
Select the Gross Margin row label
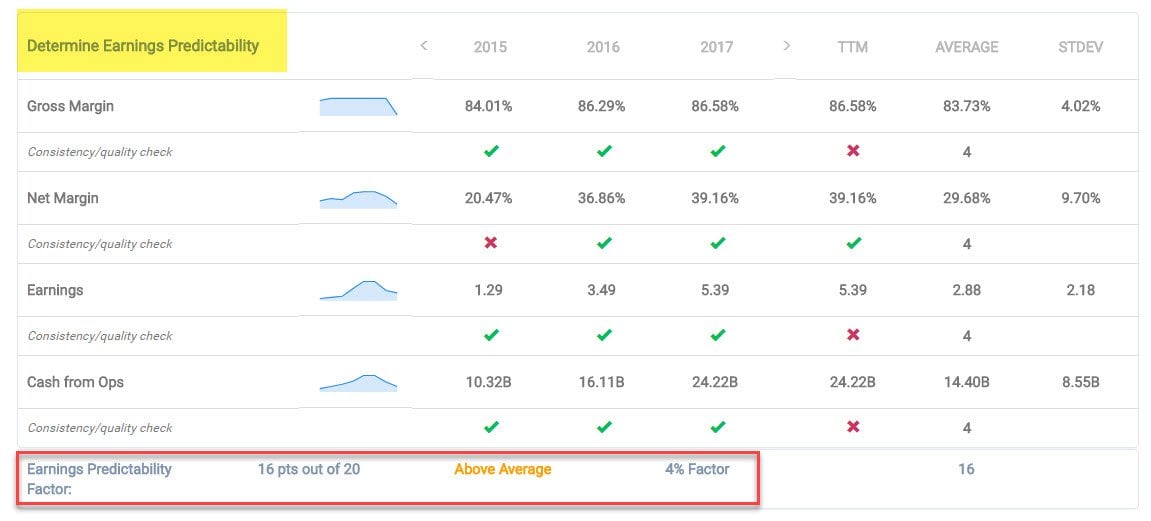70,107
